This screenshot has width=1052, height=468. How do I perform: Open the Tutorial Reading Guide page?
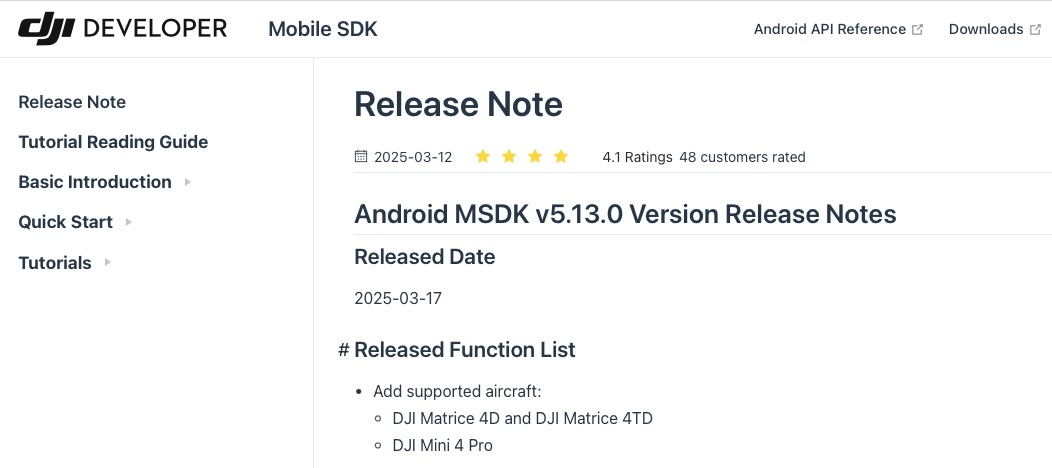click(x=113, y=142)
